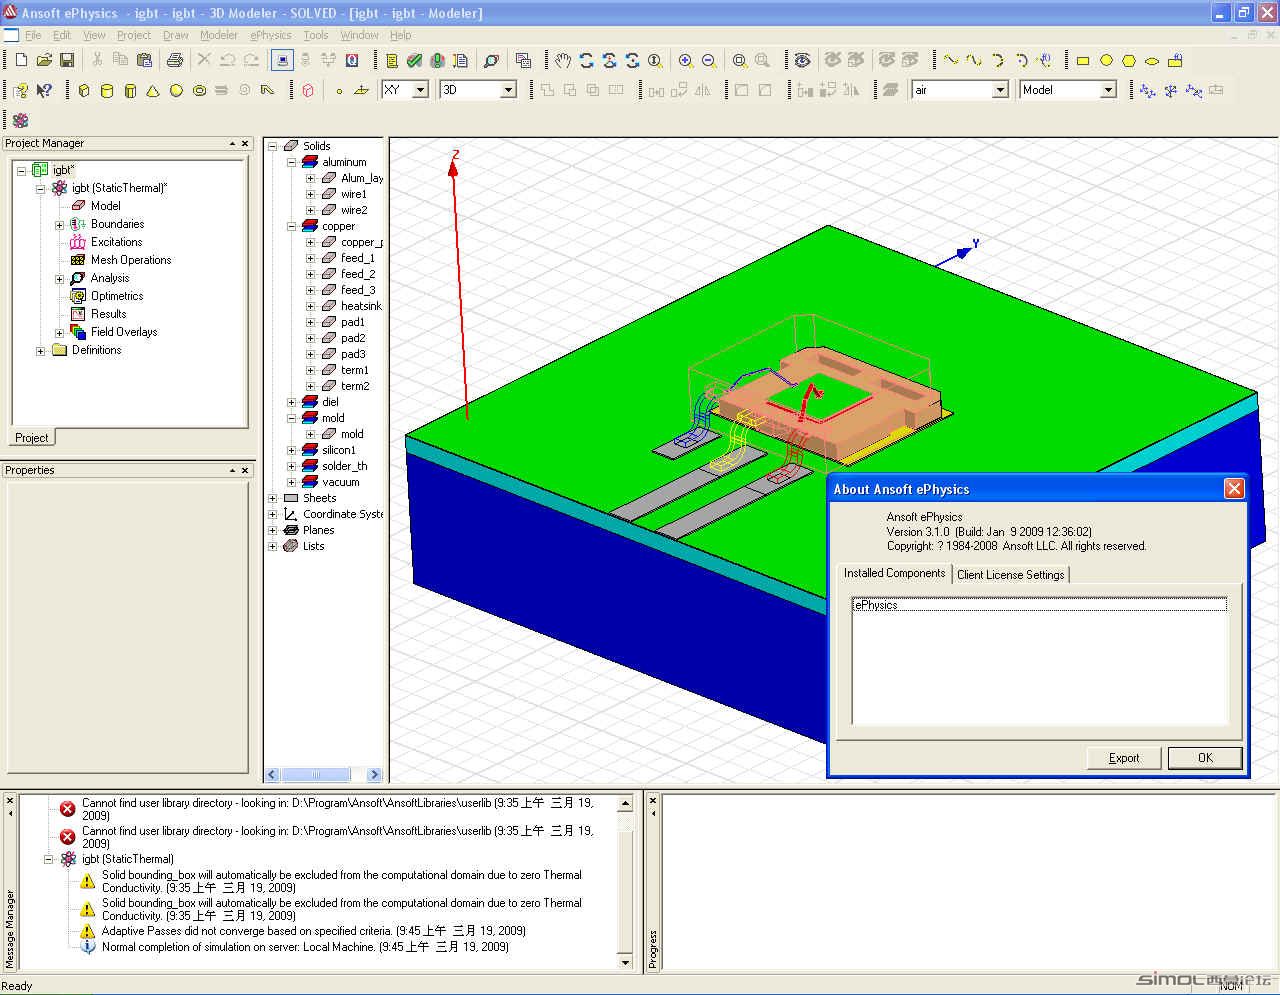Click the relative coordinate system icon
Image resolution: width=1280 pixels, height=995 pixels.
click(x=1147, y=90)
